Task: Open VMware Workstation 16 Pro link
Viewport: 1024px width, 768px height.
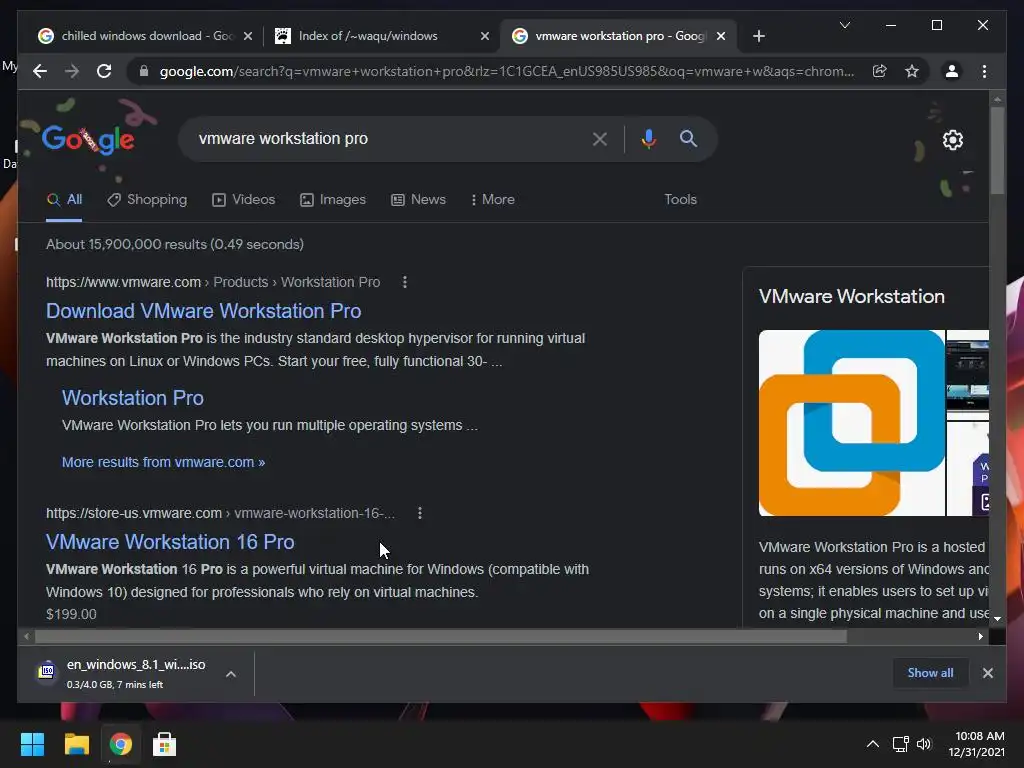Action: (x=170, y=542)
